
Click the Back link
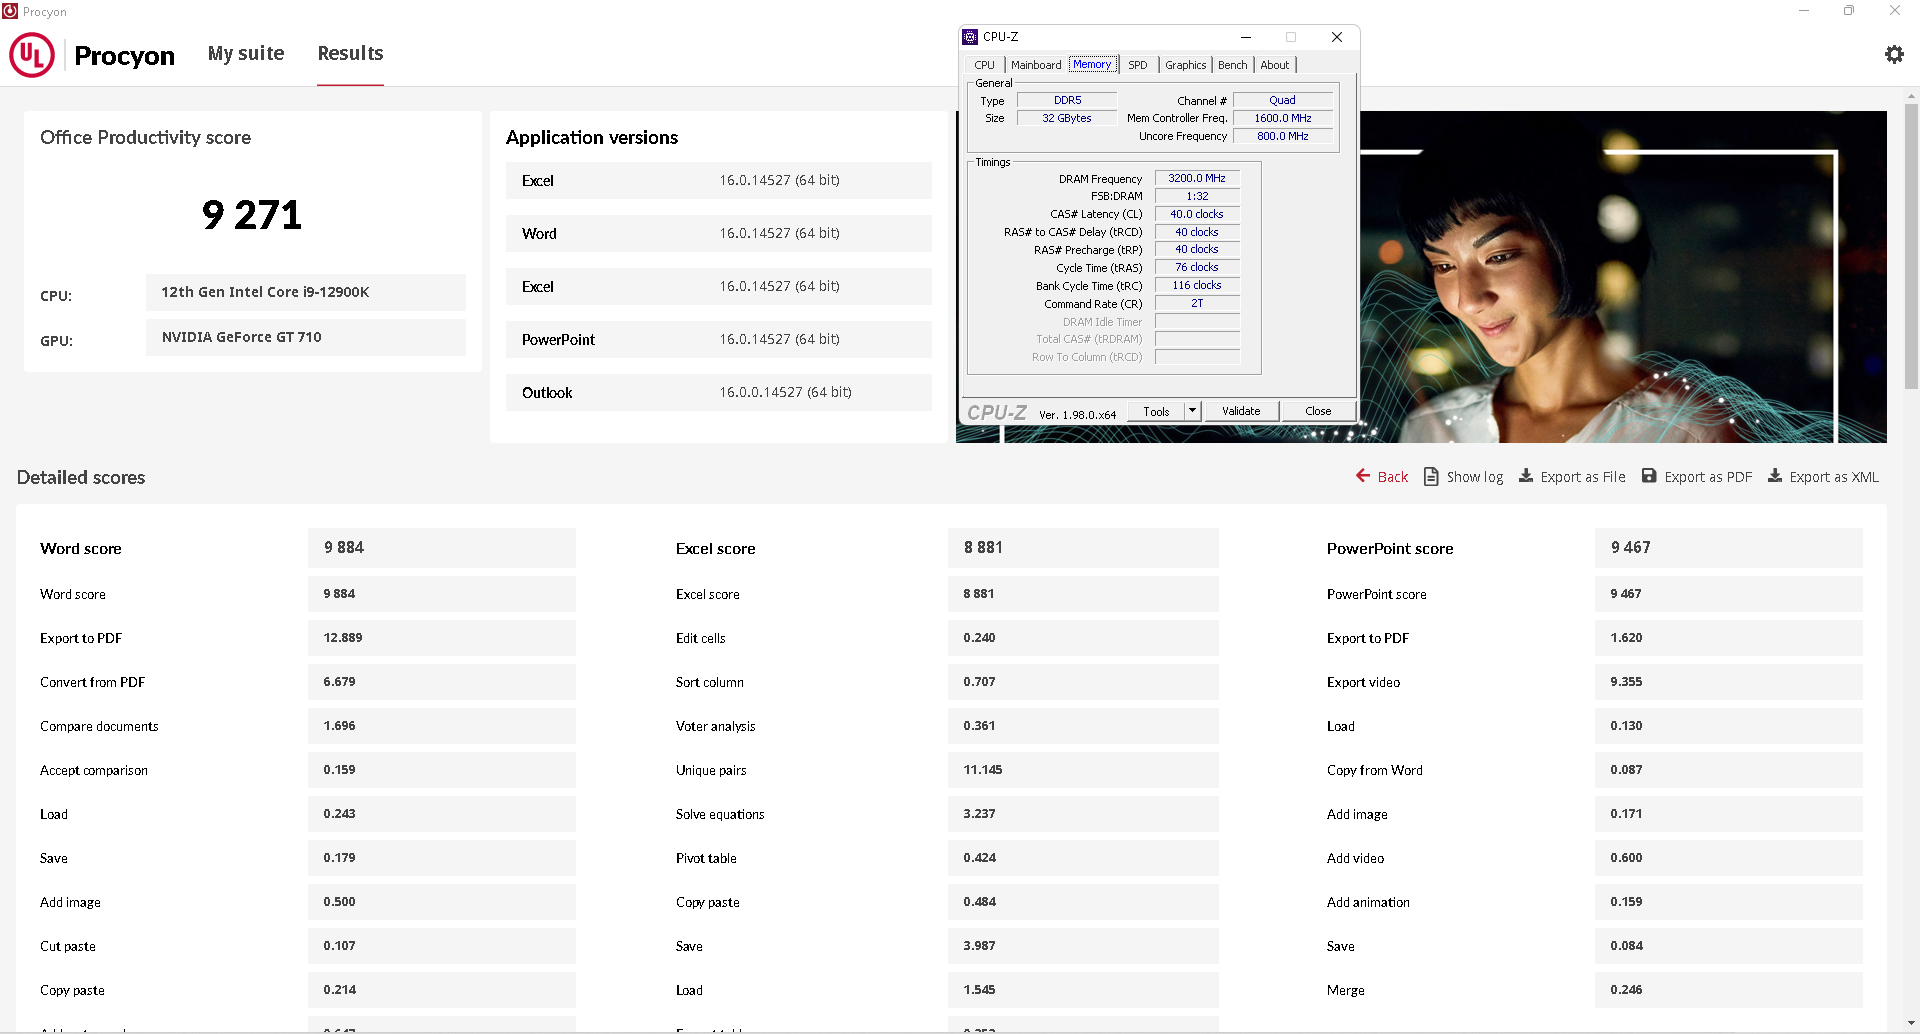pyautogui.click(x=1392, y=477)
